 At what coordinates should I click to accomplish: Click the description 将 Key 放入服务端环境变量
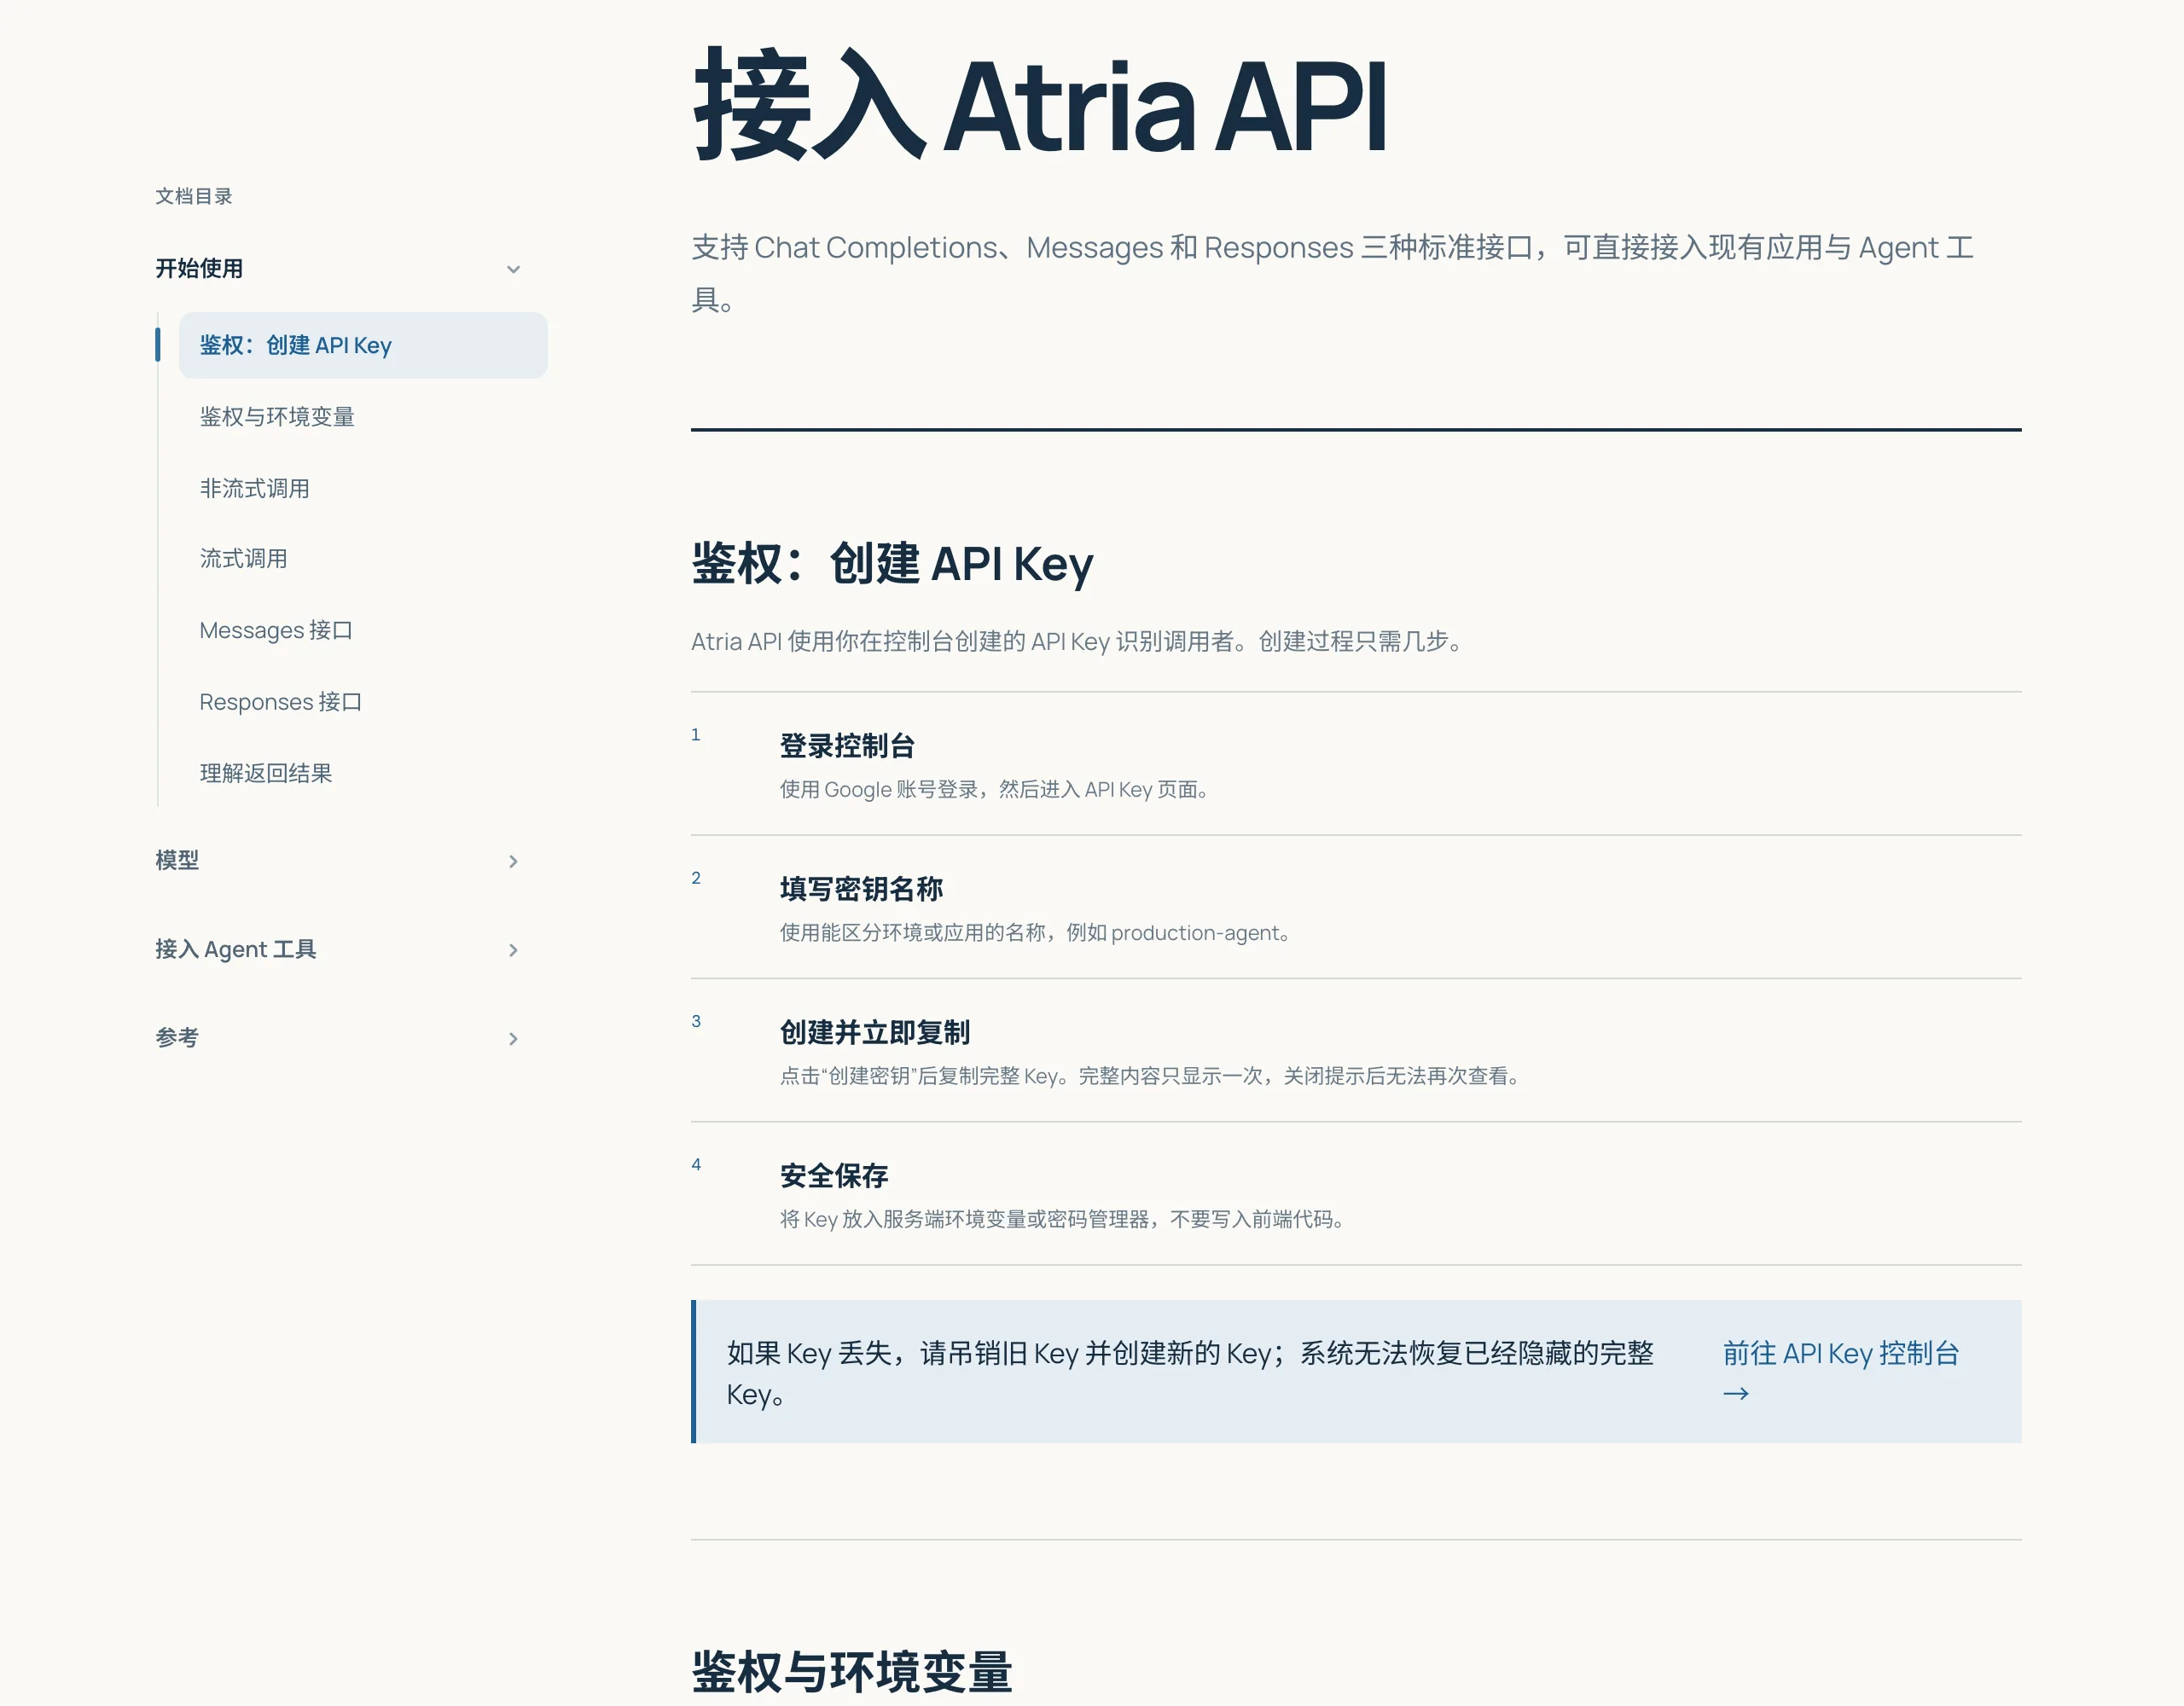[1064, 1219]
